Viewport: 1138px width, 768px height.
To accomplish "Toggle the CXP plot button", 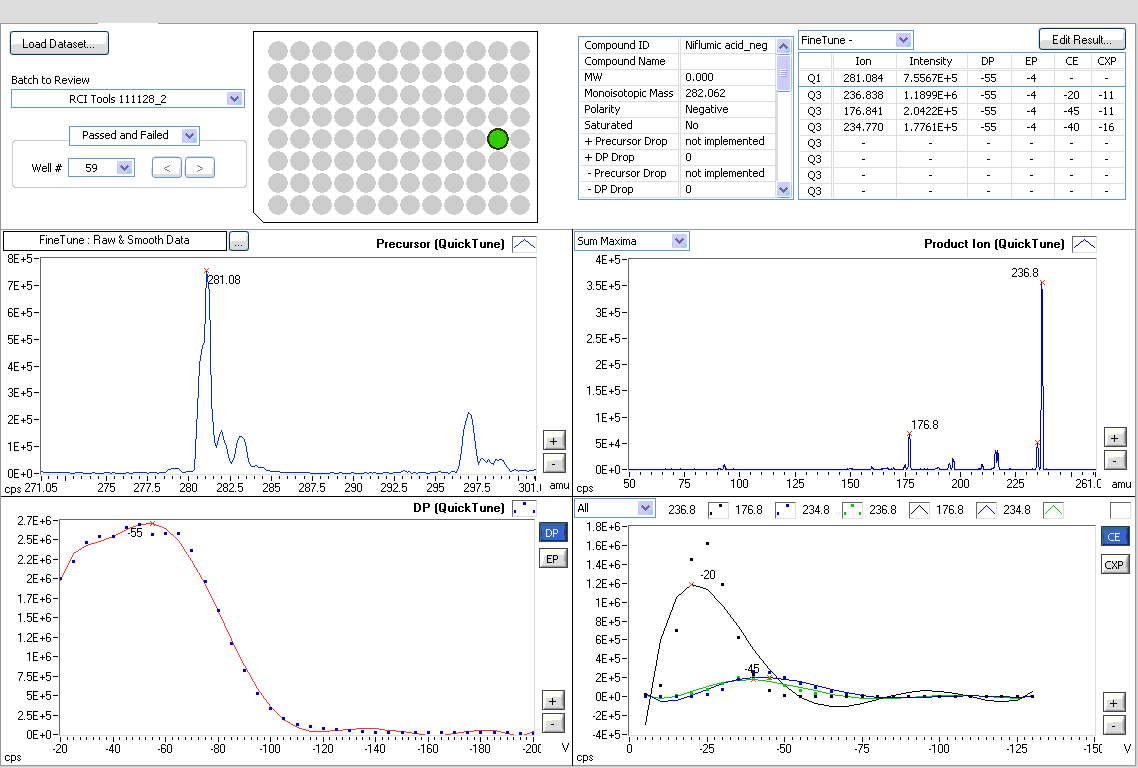I will (1114, 564).
